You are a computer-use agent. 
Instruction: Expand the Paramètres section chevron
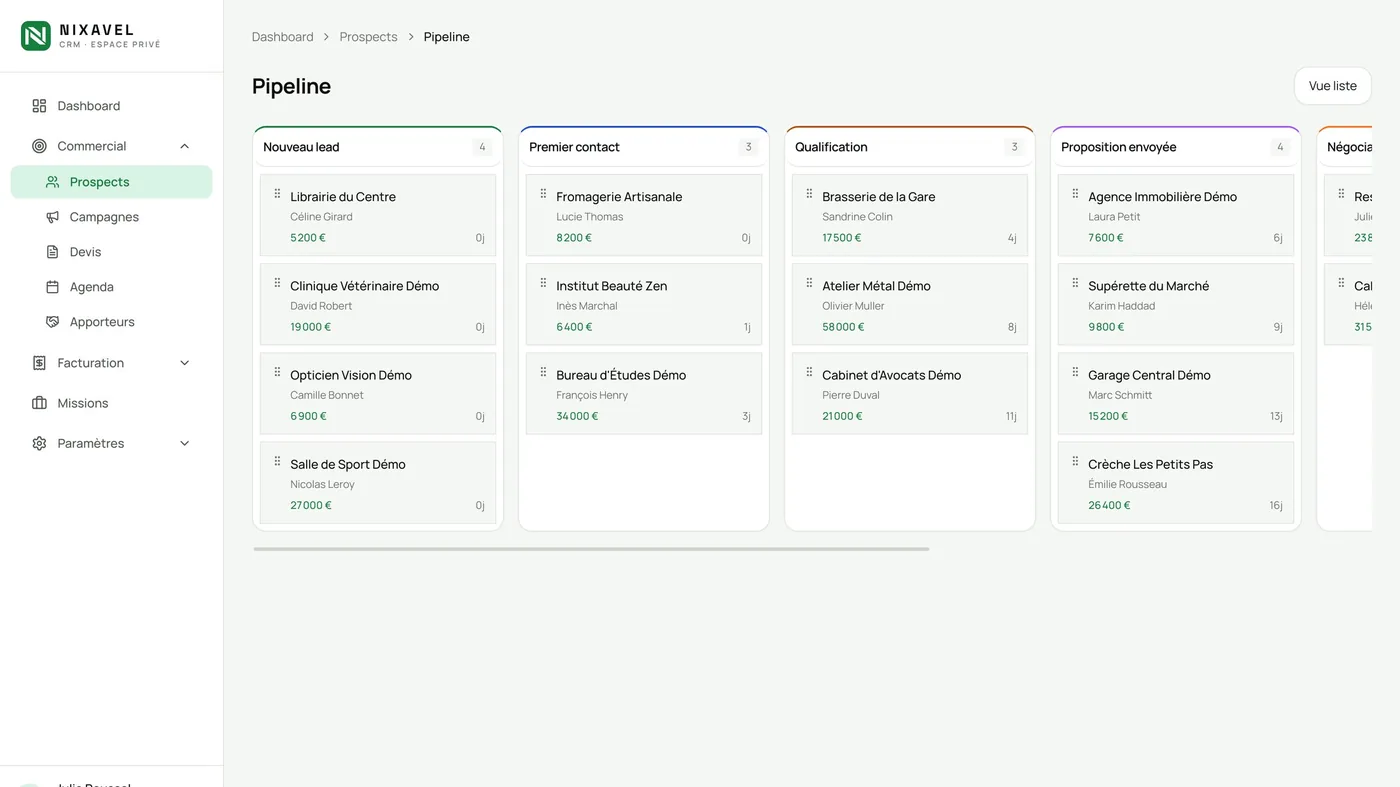pos(184,443)
